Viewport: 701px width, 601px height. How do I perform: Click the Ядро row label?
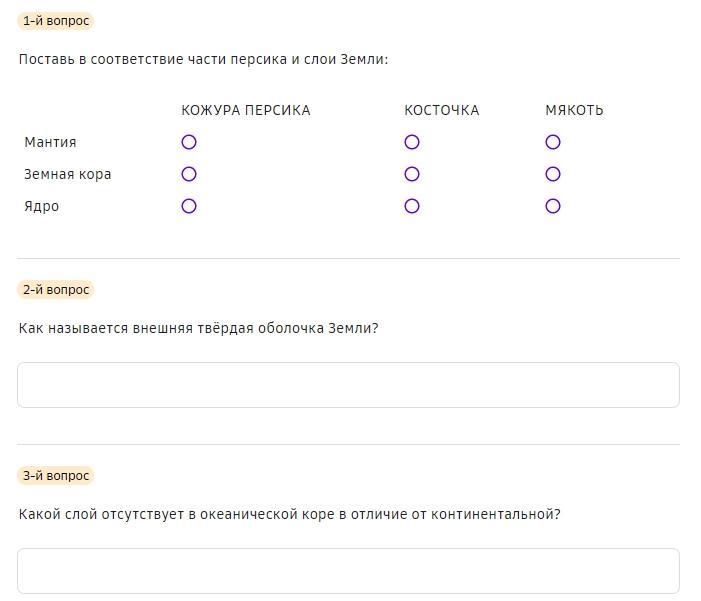point(42,206)
